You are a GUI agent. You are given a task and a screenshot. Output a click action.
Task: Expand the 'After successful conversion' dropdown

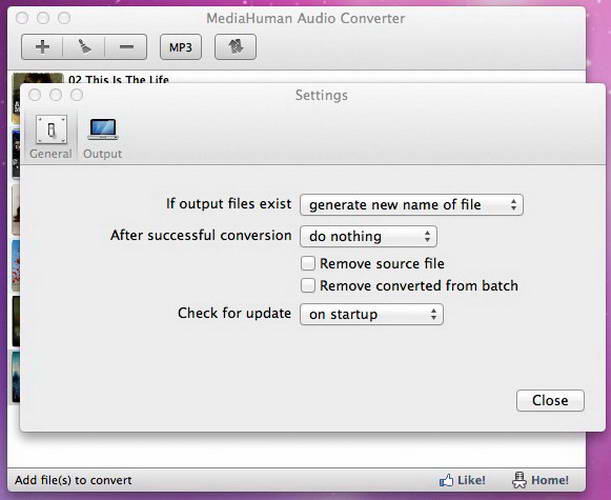pyautogui.click(x=368, y=237)
